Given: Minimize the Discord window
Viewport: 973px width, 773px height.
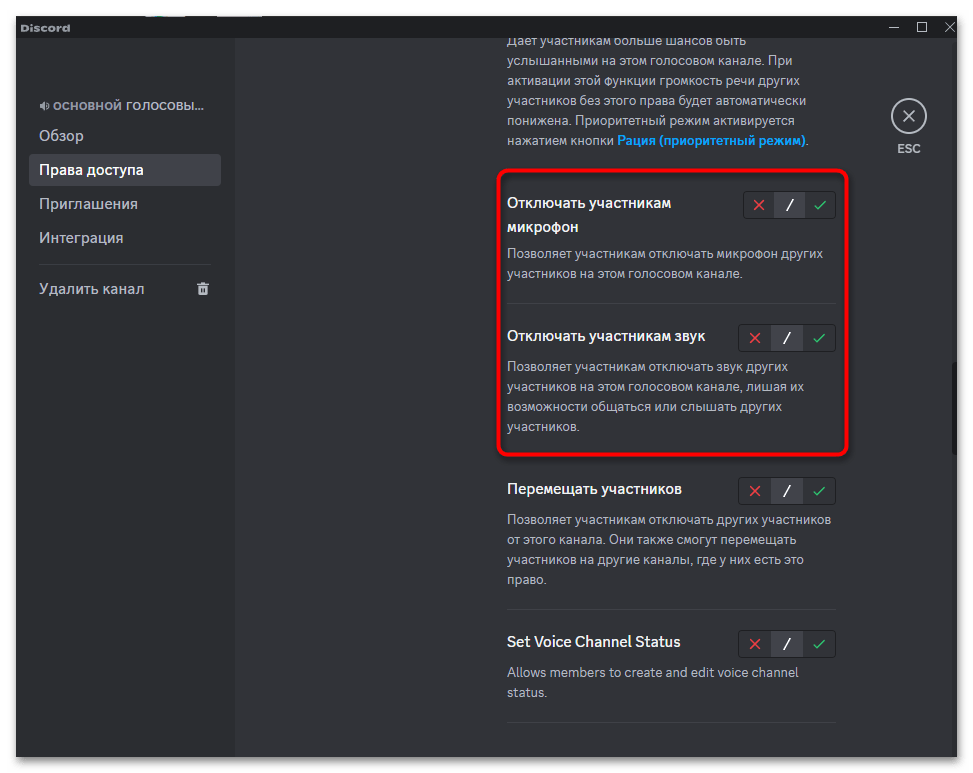Looking at the screenshot, I should [894, 27].
